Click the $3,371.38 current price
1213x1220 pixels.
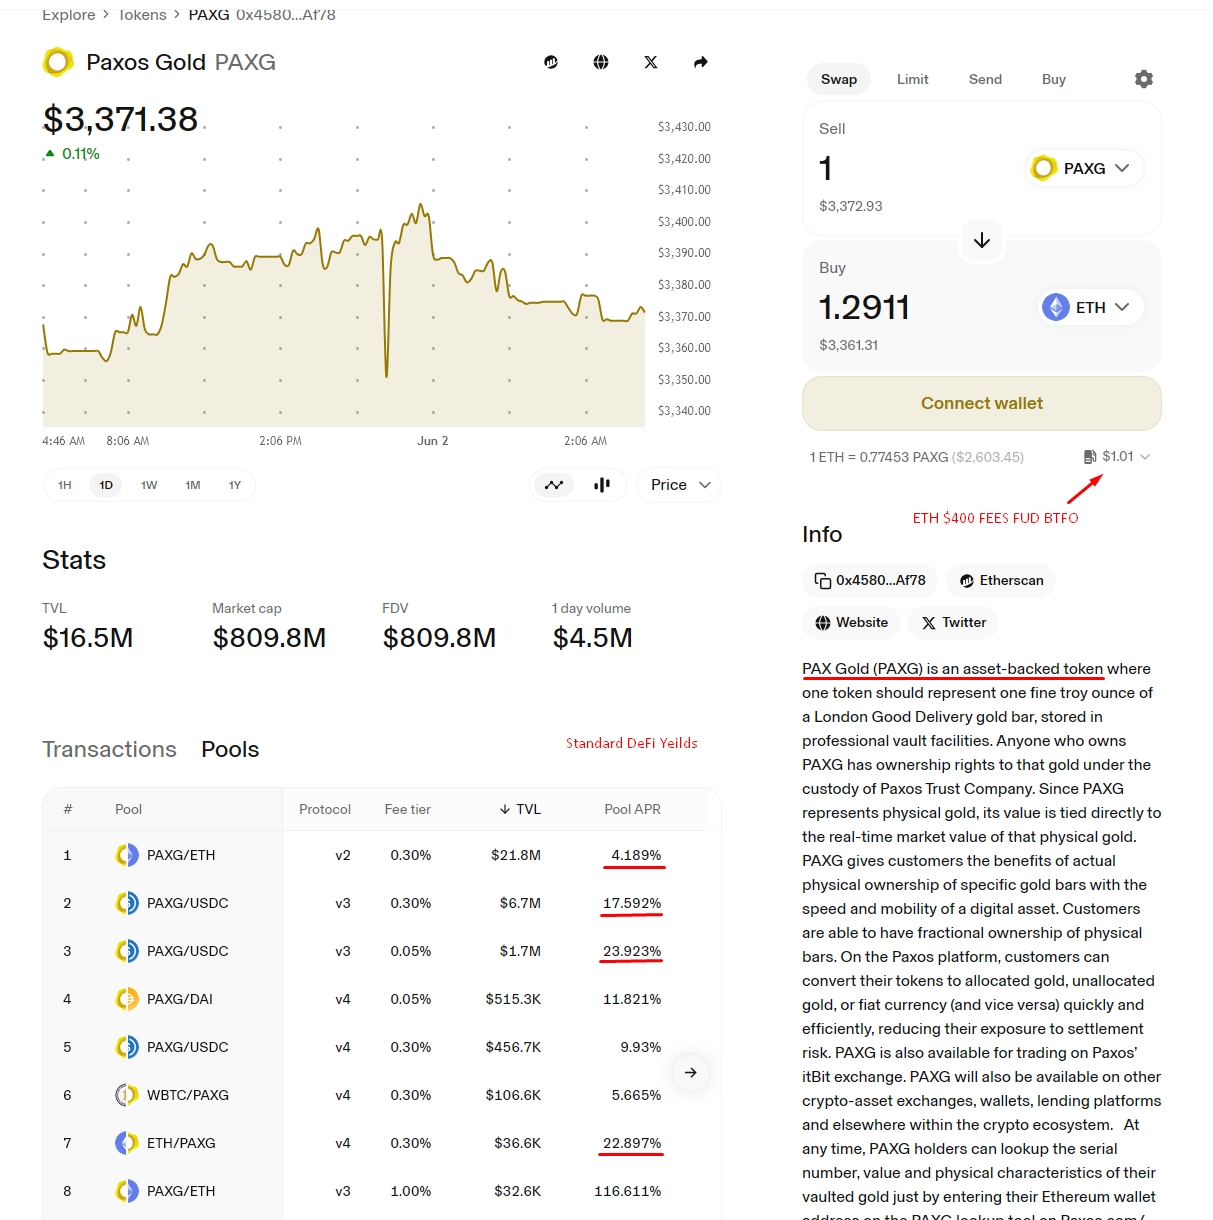pos(120,119)
